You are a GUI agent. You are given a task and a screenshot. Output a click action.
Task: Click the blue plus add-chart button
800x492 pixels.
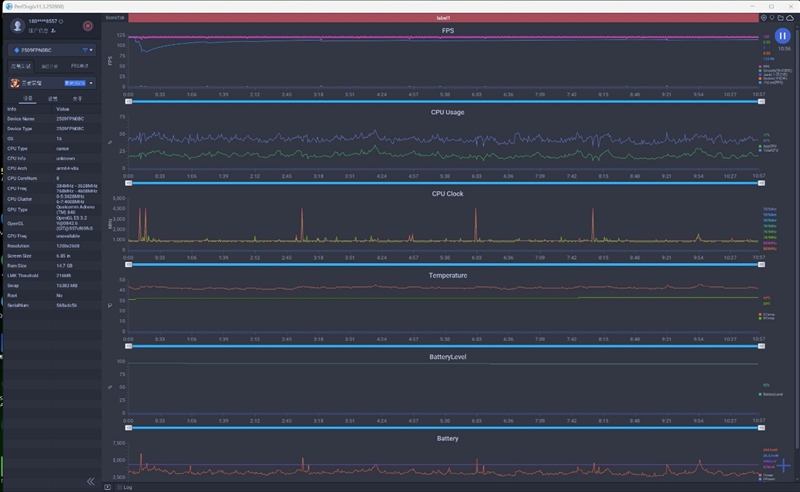784,466
